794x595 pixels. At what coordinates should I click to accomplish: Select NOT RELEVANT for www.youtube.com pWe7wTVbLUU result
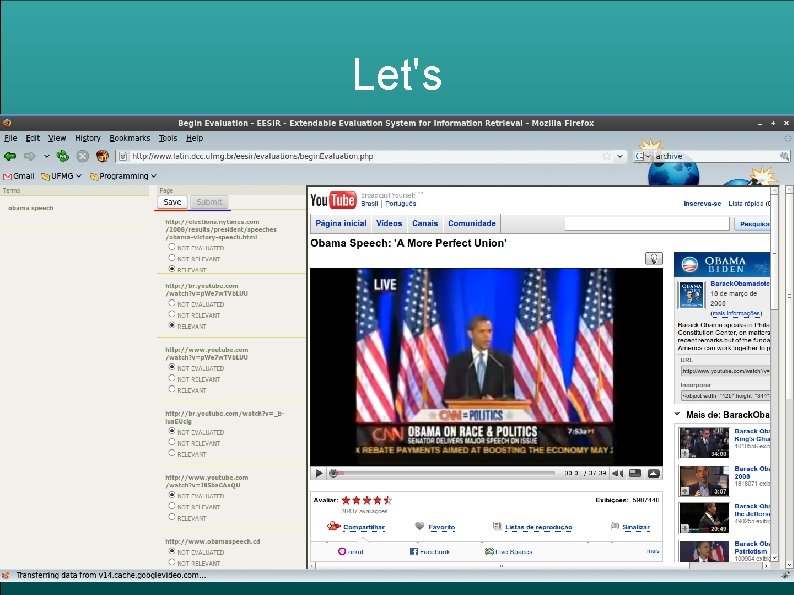pyautogui.click(x=172, y=378)
